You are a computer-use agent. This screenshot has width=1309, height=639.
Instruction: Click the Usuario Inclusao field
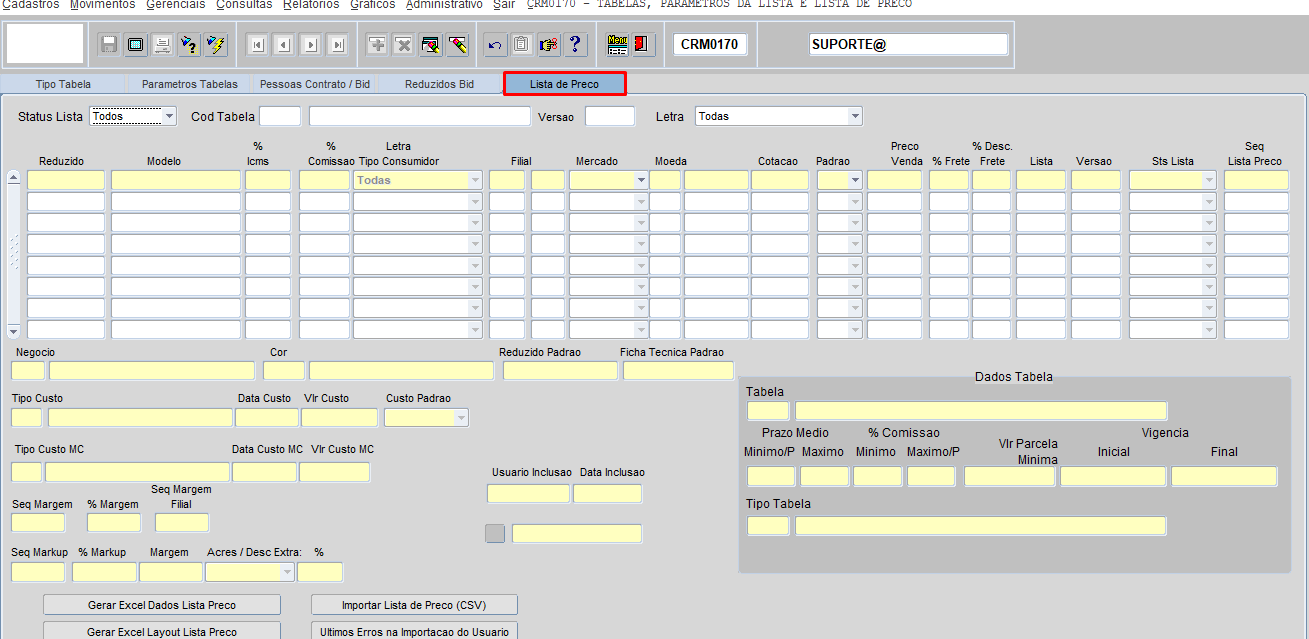point(528,493)
